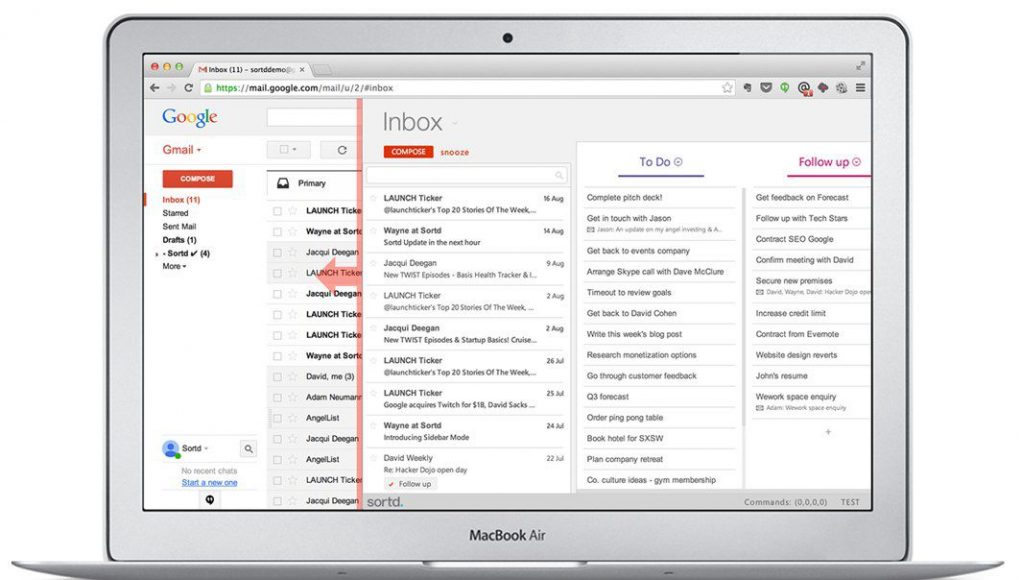Switch to the Primary inbox tab
The height and width of the screenshot is (580, 1021).
(x=311, y=184)
